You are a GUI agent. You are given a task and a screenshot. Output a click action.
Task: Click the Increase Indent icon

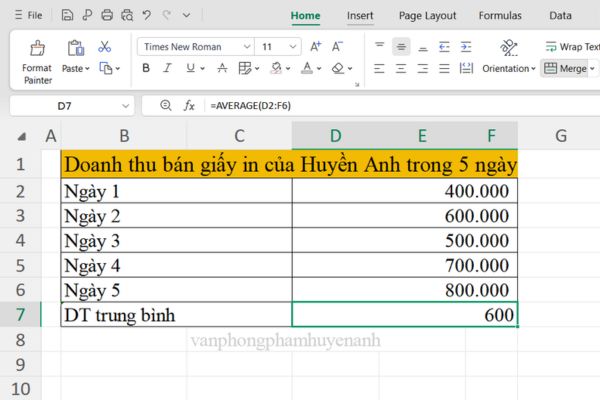pos(466,47)
